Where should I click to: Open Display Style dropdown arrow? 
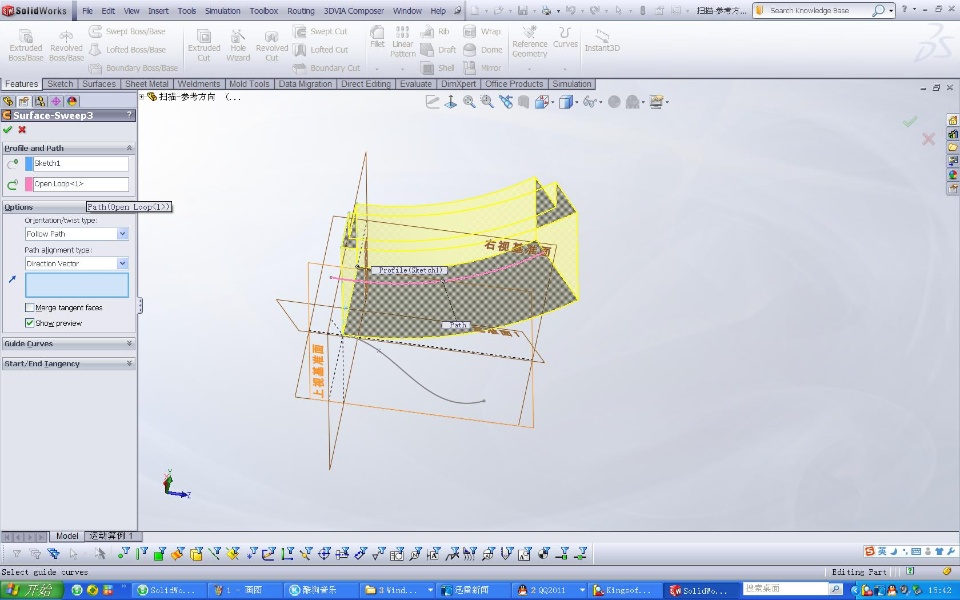coord(577,102)
